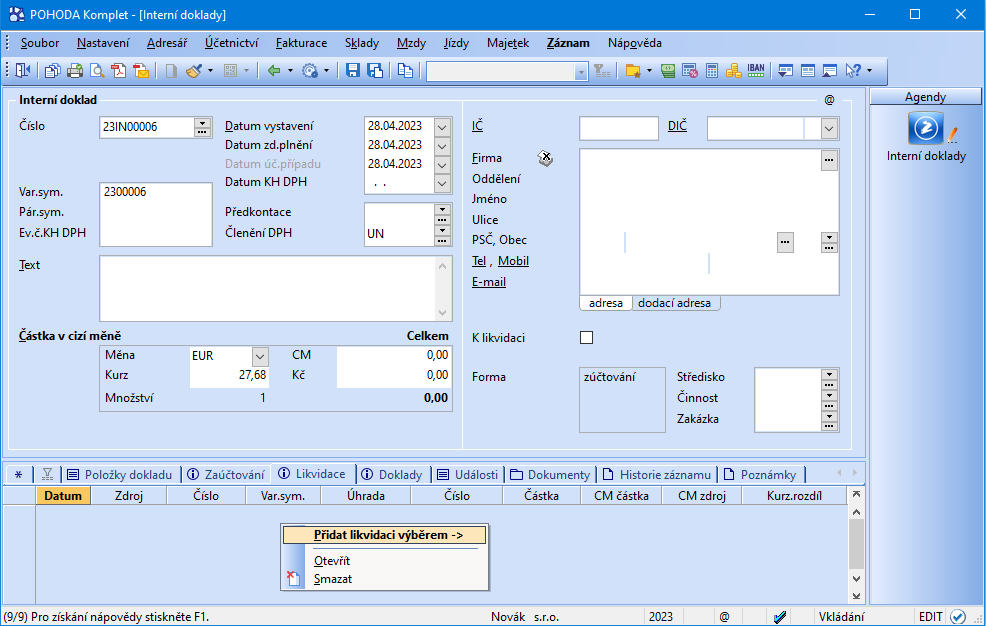Viewport: 986px width, 626px height.
Task: Click the broom clean-up toolbar icon
Action: (x=194, y=70)
